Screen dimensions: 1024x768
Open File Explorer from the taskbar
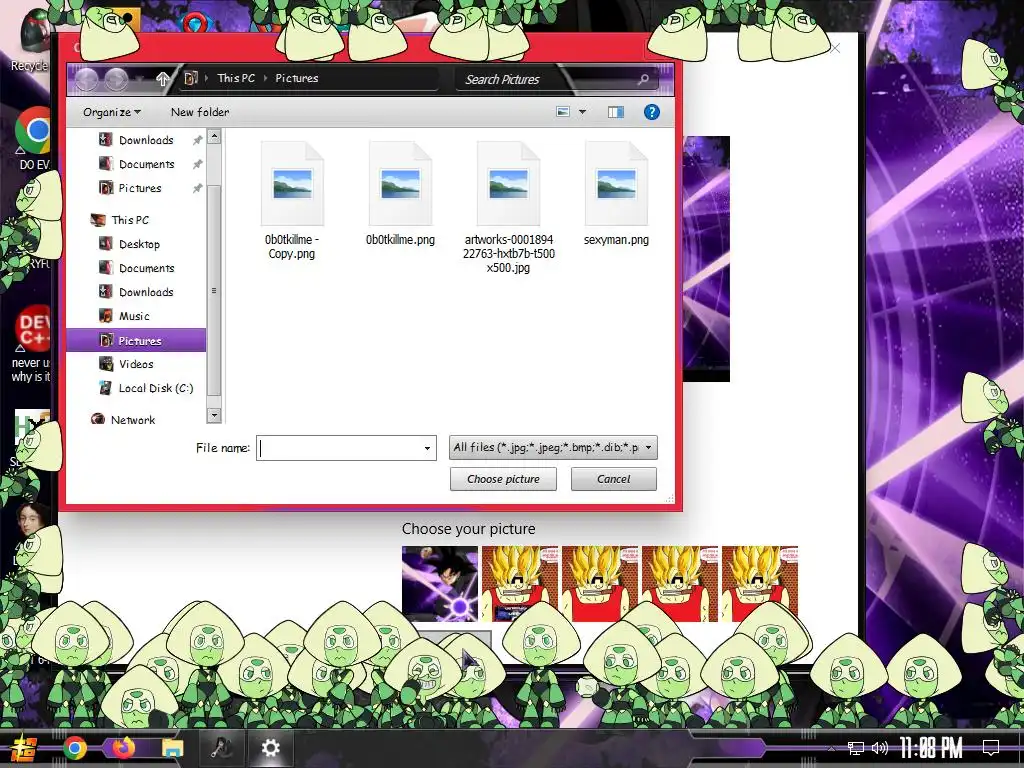[172, 748]
